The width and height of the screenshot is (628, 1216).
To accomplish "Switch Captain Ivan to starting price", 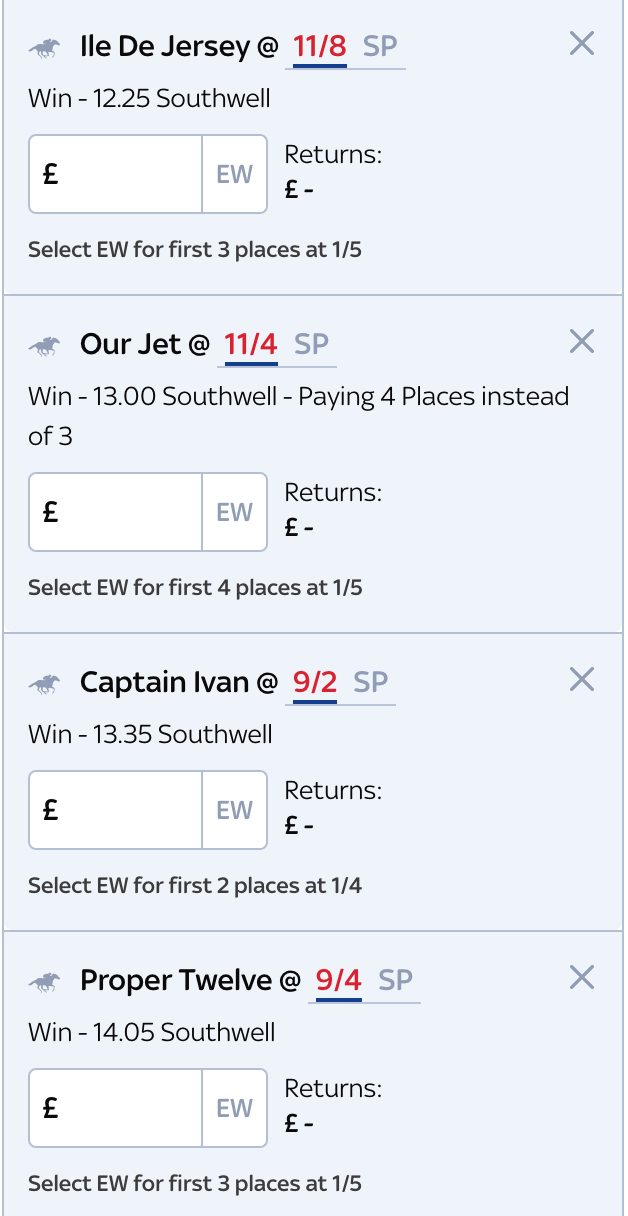I will 371,681.
